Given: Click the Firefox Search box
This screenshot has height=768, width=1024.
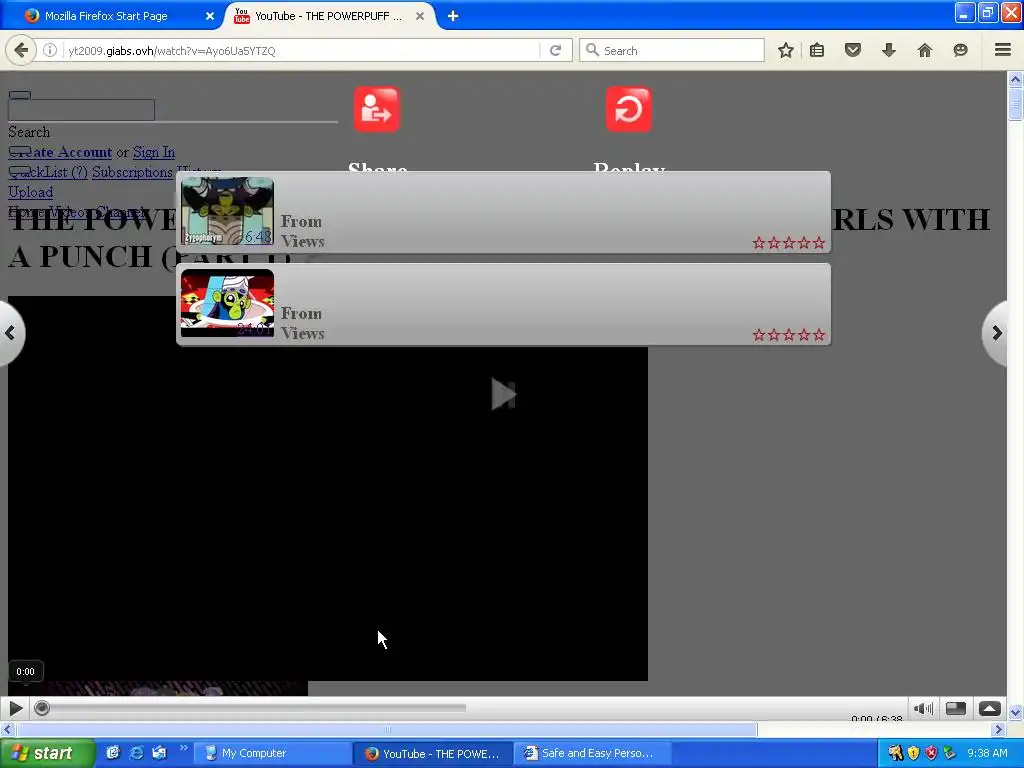Looking at the screenshot, I should click(x=671, y=50).
